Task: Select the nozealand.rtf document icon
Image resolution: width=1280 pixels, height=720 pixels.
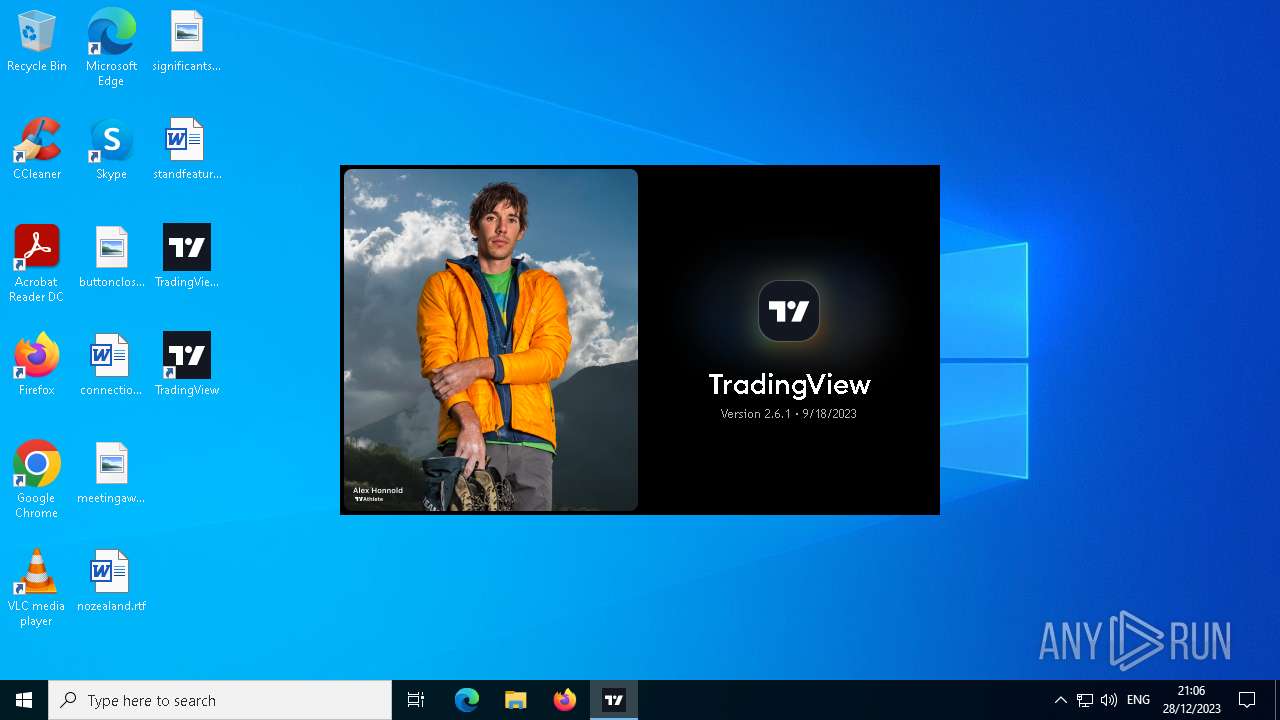Action: click(111, 581)
